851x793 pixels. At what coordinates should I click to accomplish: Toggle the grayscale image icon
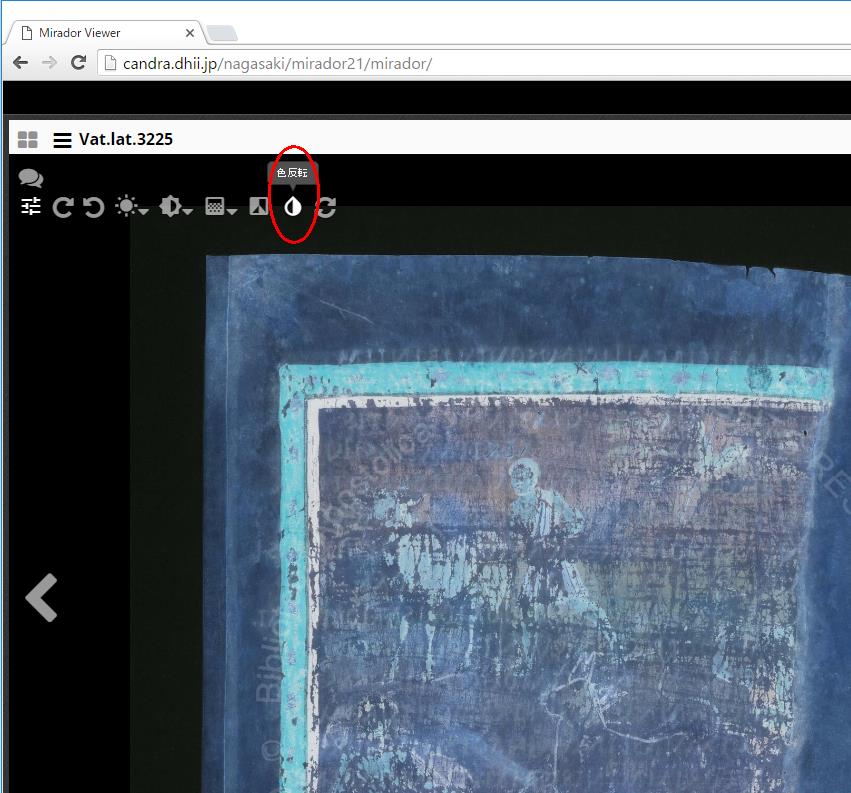pyautogui.click(x=259, y=206)
